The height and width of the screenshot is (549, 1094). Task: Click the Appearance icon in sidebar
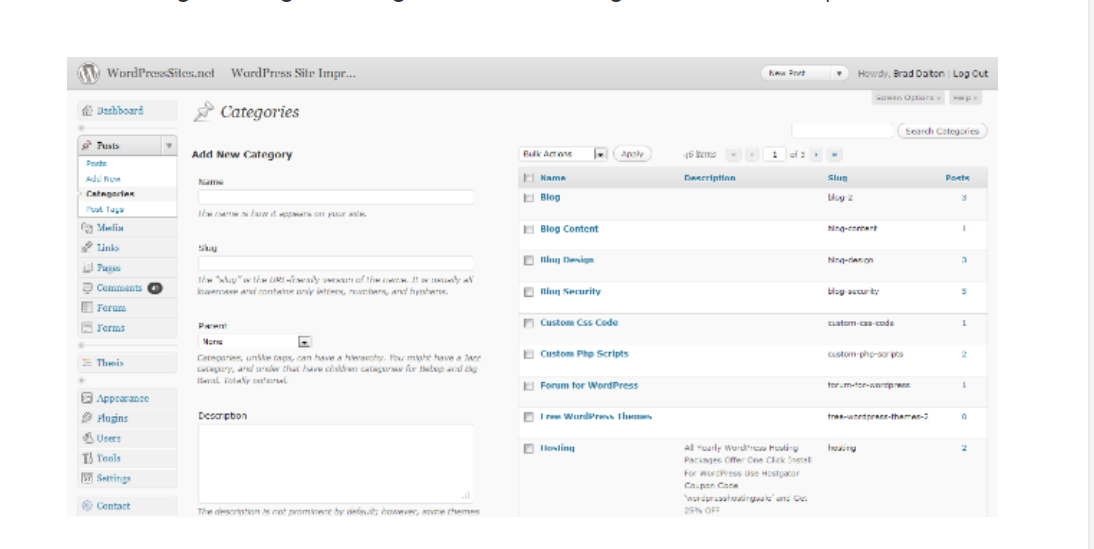(87, 398)
